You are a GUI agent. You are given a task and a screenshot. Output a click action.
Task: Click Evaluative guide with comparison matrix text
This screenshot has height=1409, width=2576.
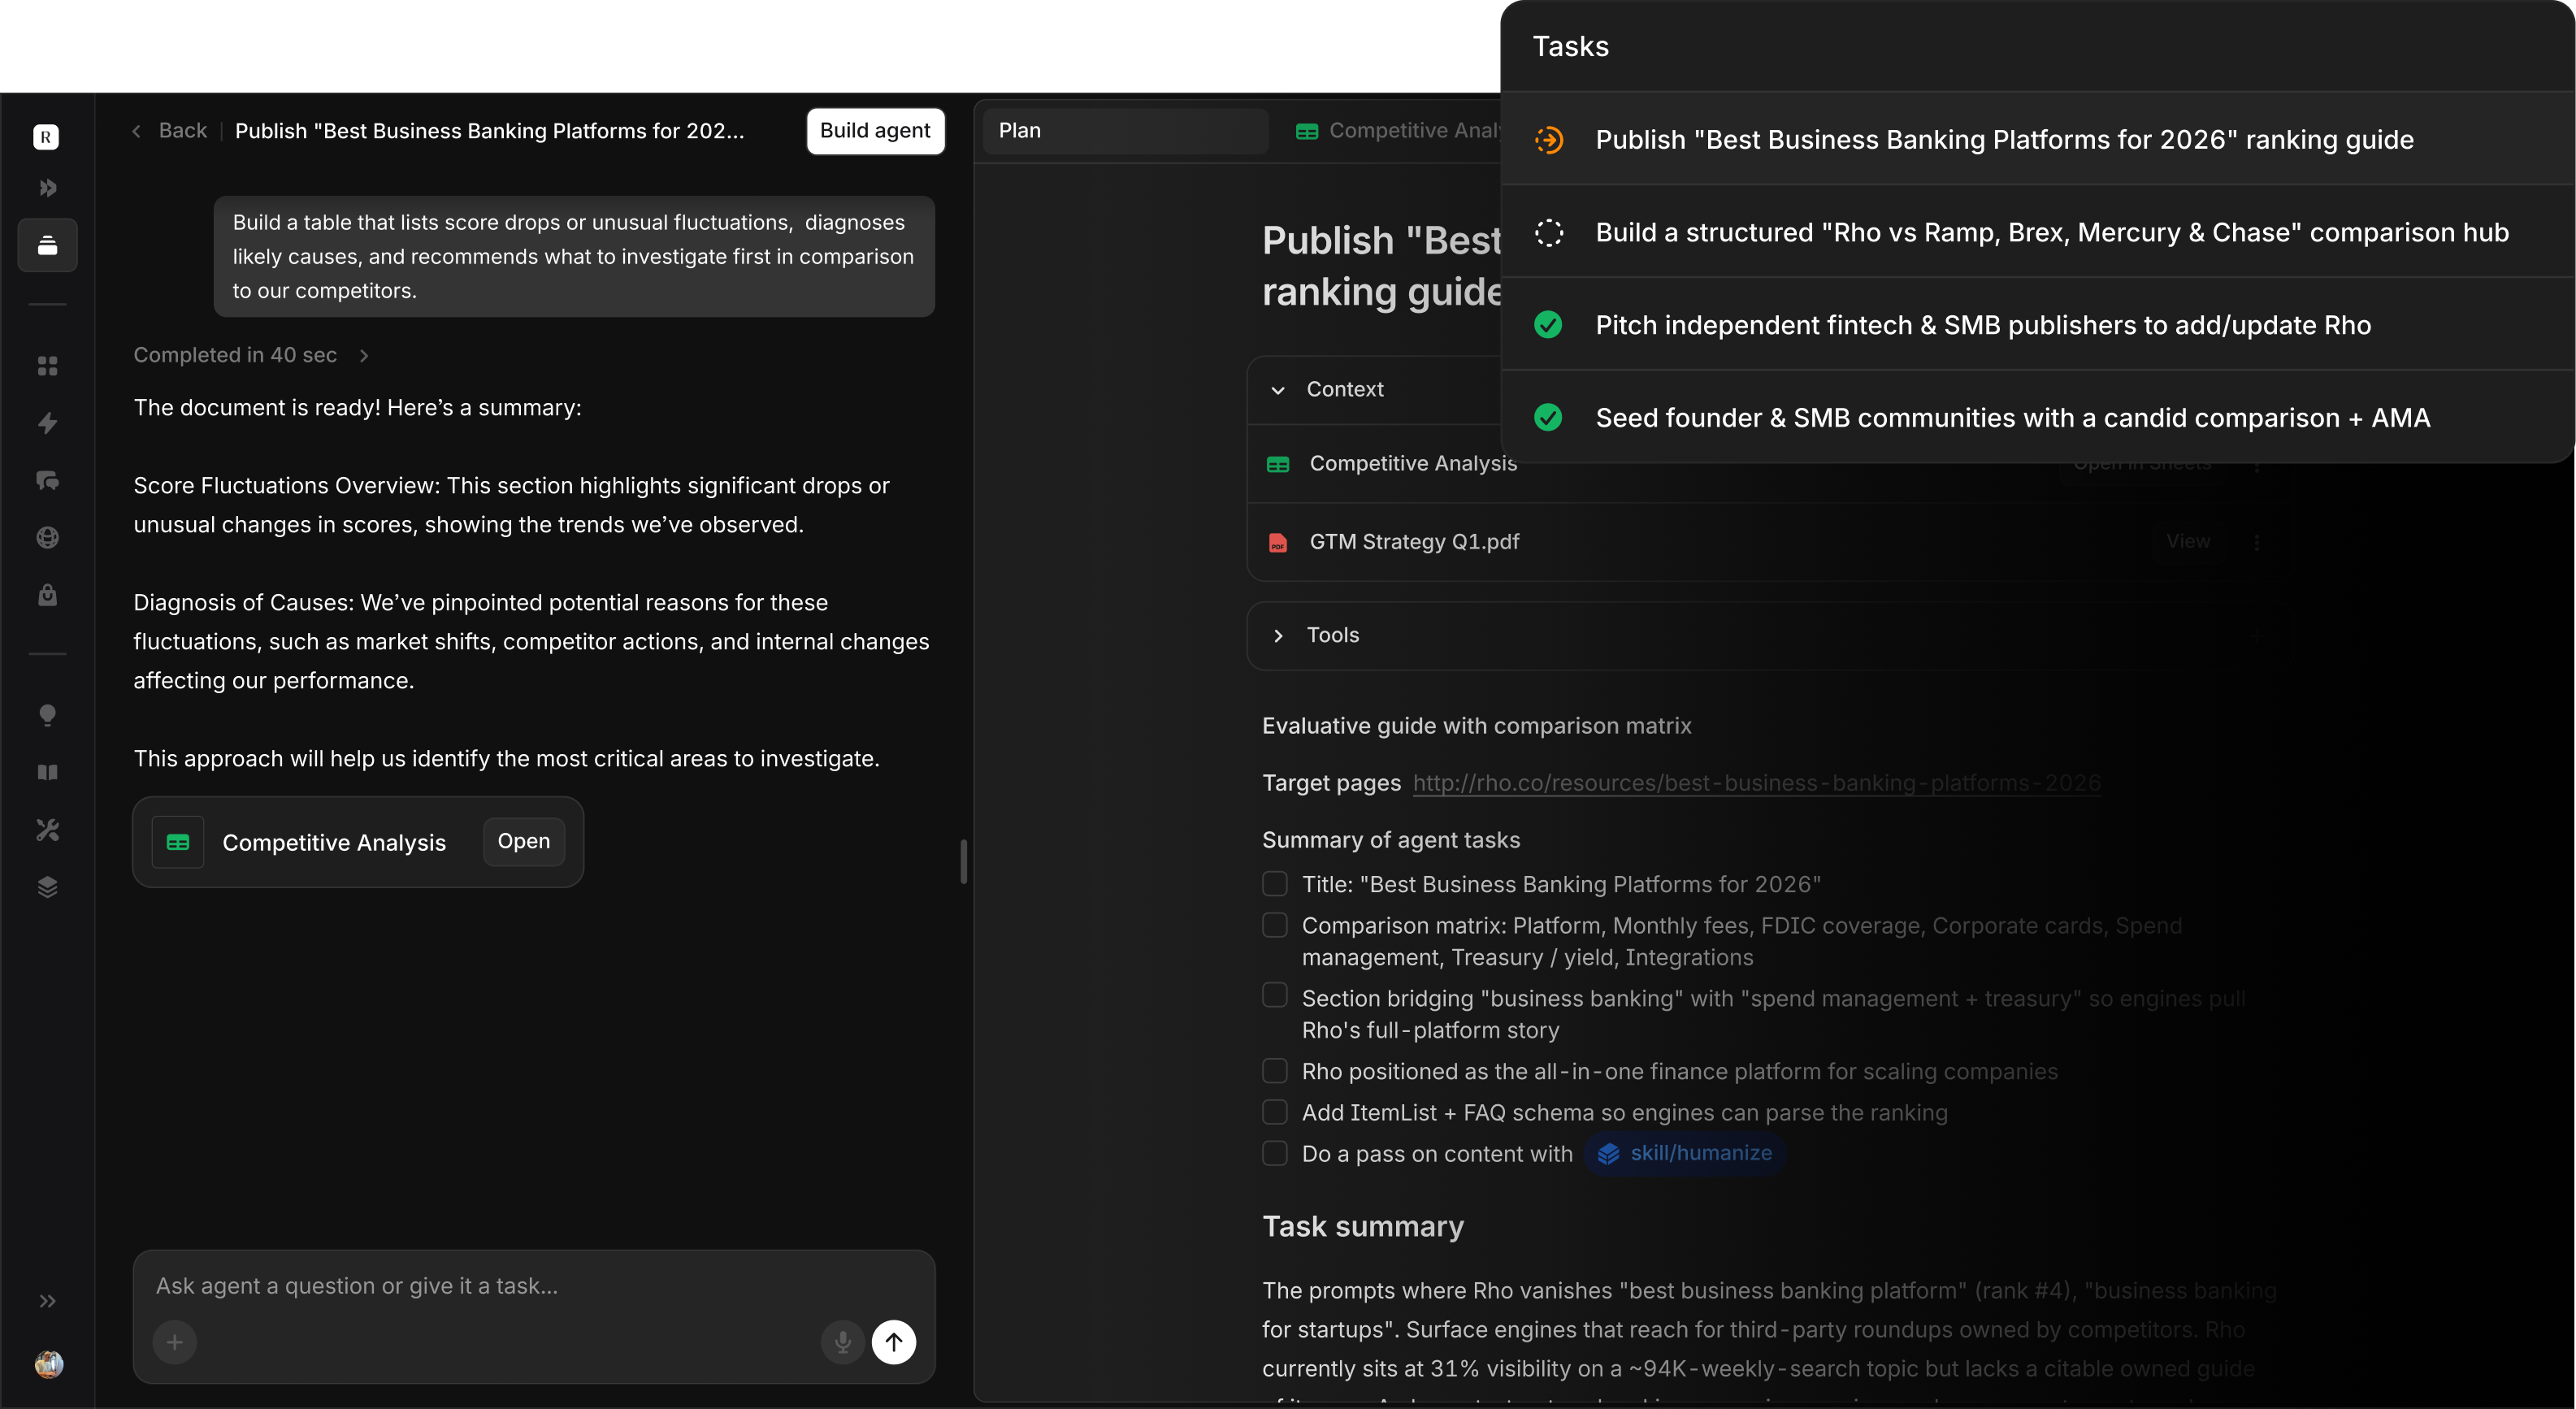[x=1477, y=726]
